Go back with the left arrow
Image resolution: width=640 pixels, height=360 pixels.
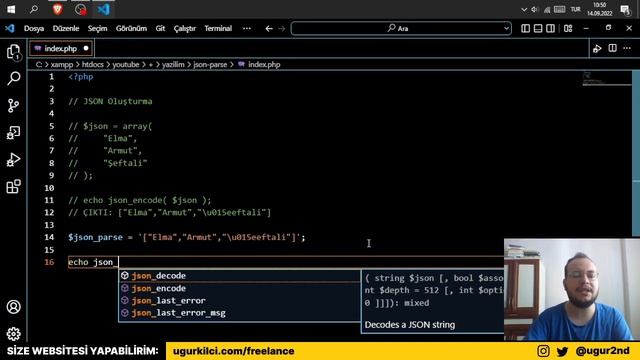(x=269, y=29)
